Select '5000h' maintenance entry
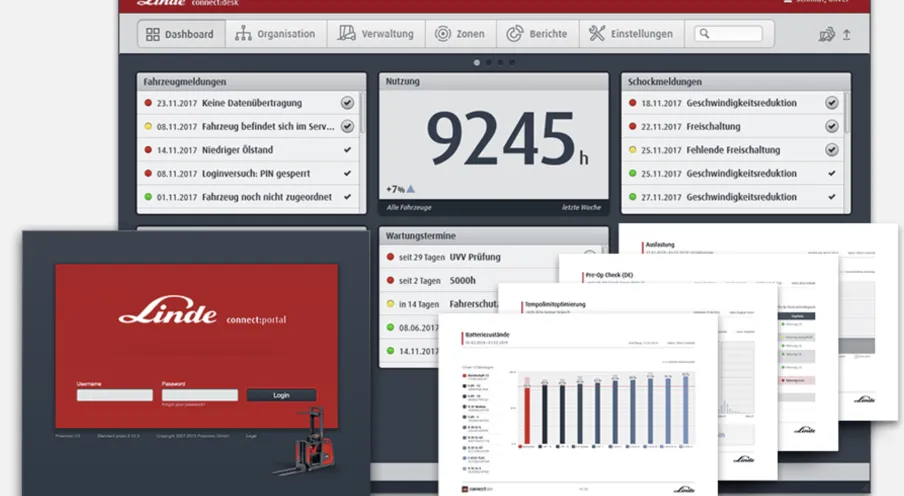Screen dimensions: 904x496 pos(462,280)
